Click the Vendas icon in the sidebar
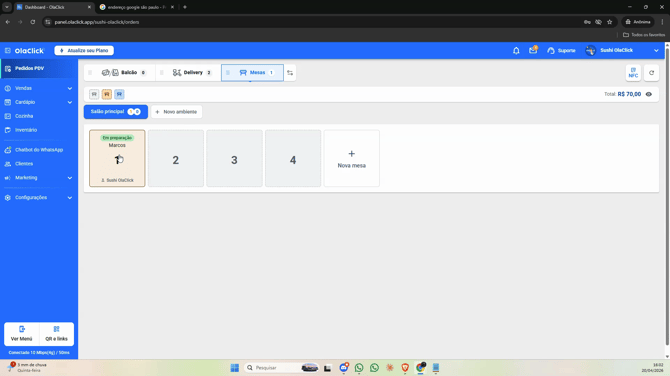 pyautogui.click(x=8, y=88)
